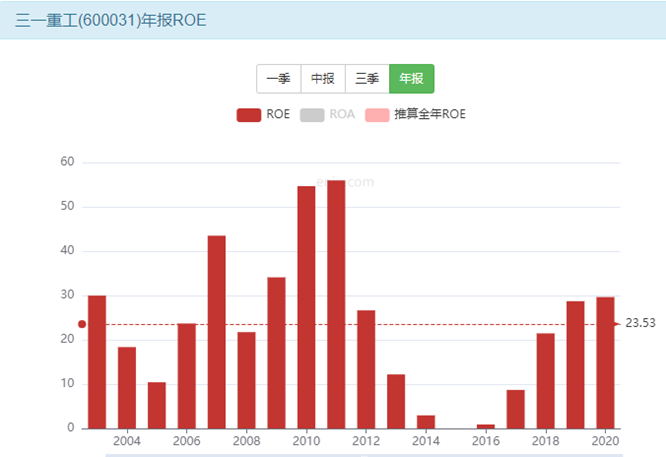This screenshot has width=666, height=457.
Task: Click the pink 推算全年ROE legend swatch
Action: [x=377, y=114]
